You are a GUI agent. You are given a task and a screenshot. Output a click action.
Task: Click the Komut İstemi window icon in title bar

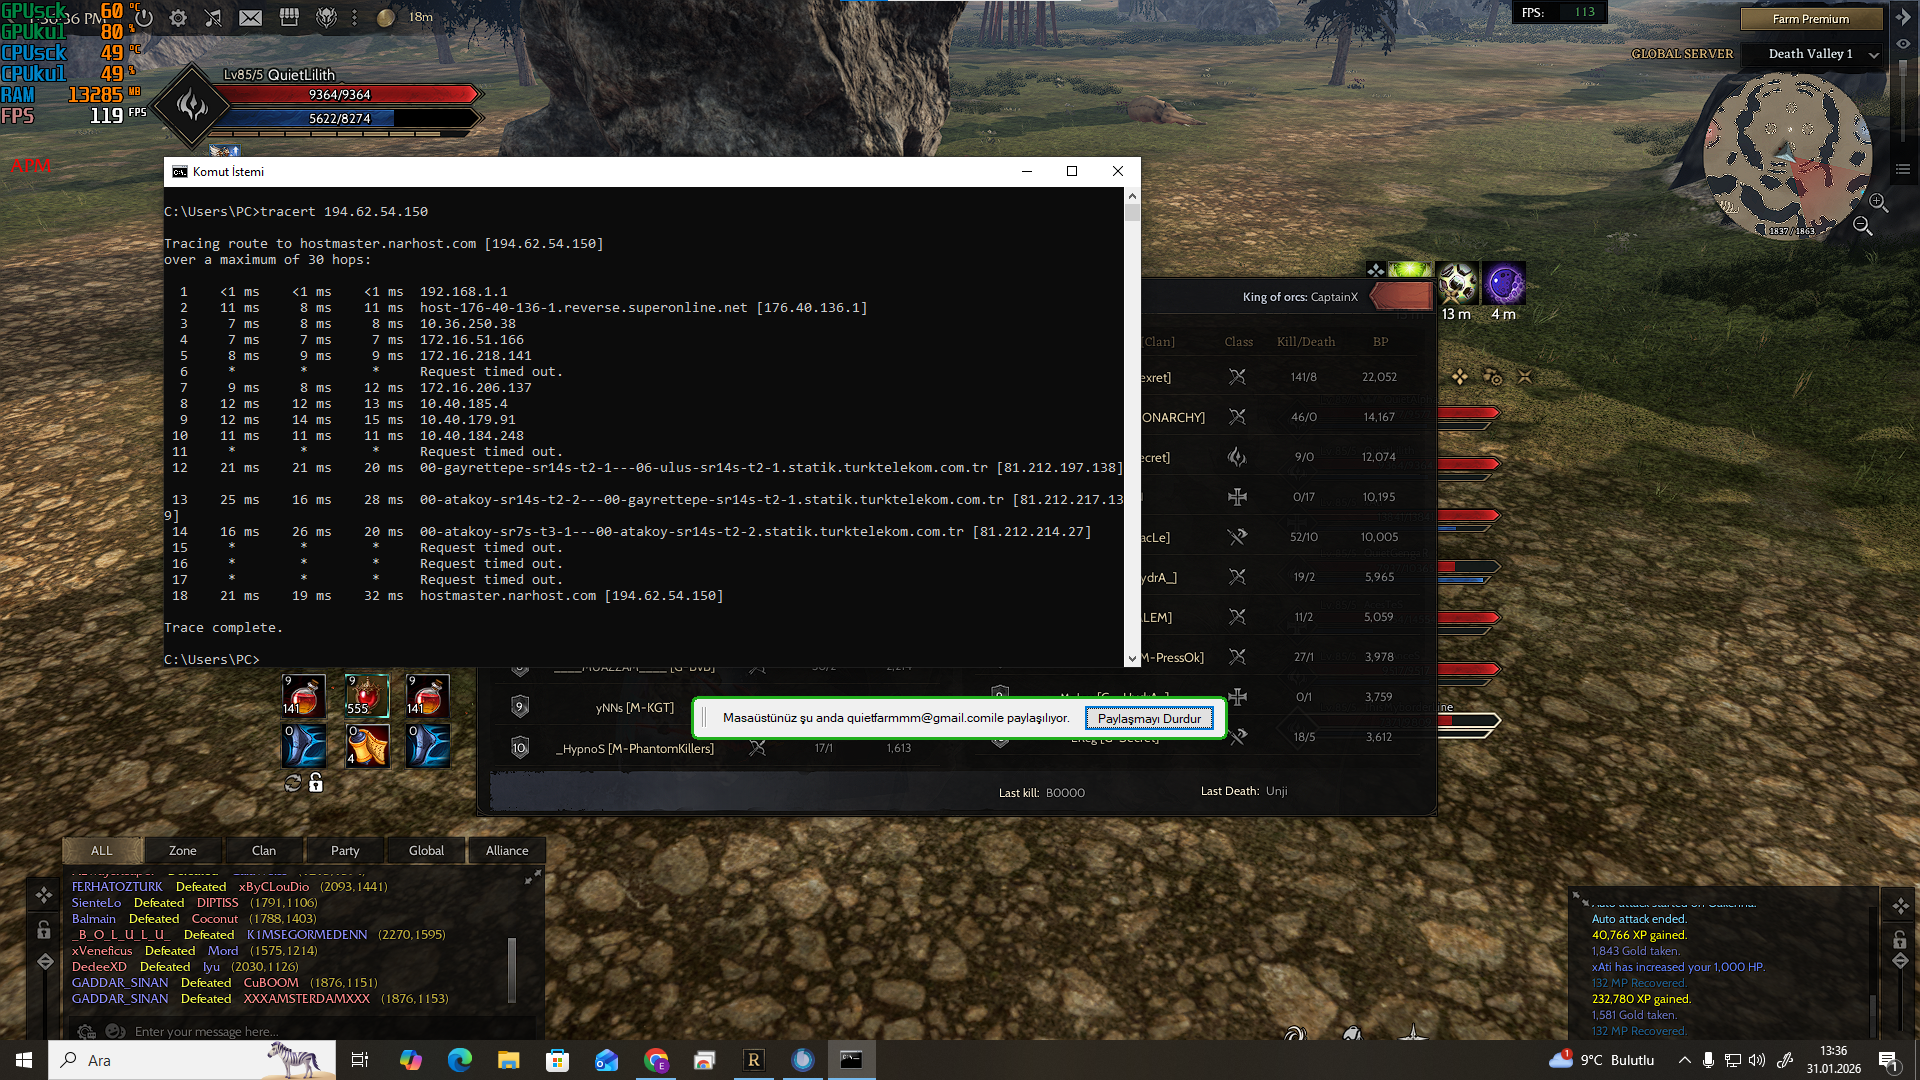[179, 171]
